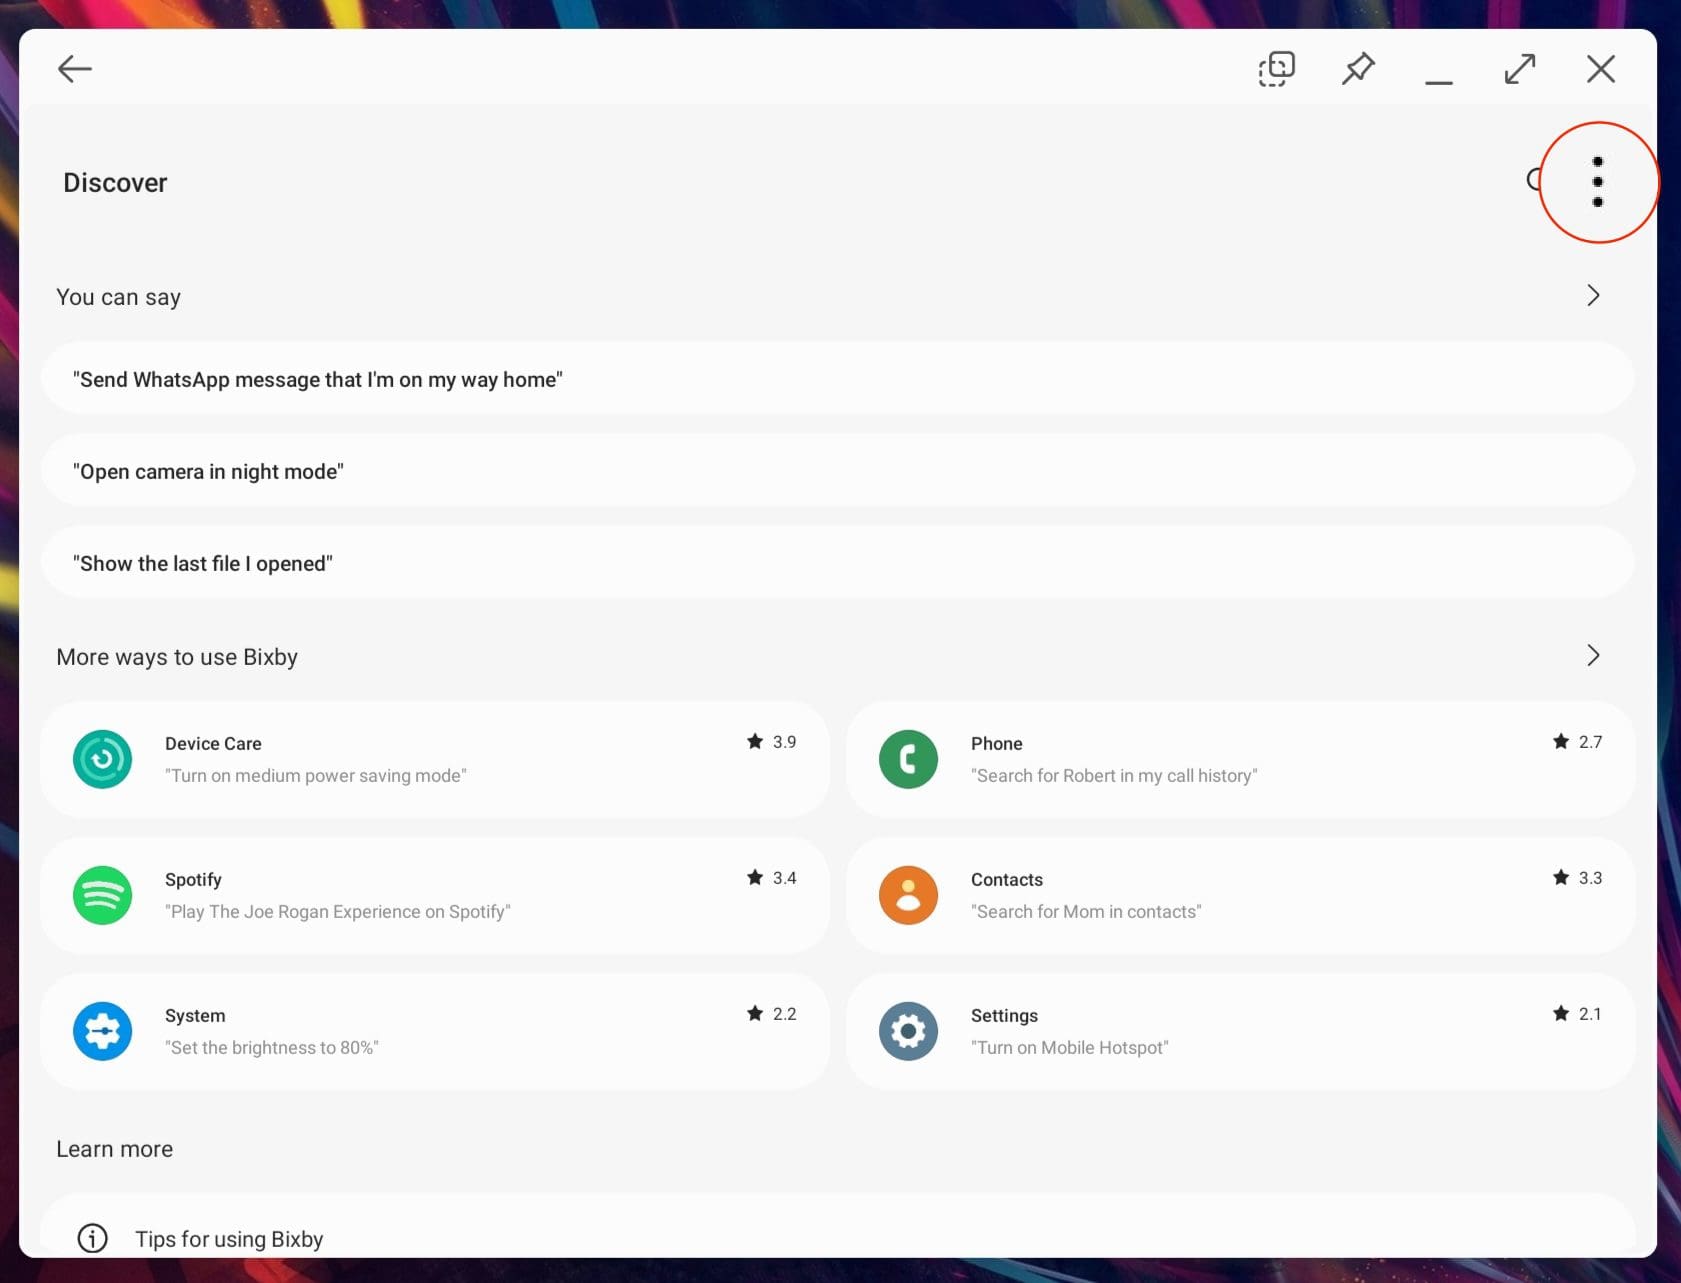Tap "Show the last file I opened"

pyautogui.click(x=203, y=564)
